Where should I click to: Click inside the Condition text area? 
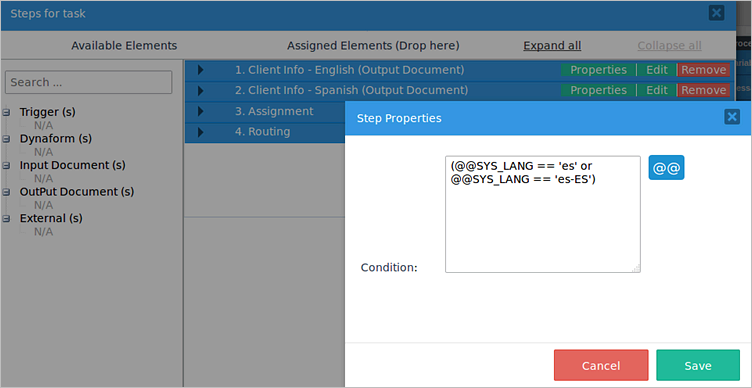[x=543, y=214]
